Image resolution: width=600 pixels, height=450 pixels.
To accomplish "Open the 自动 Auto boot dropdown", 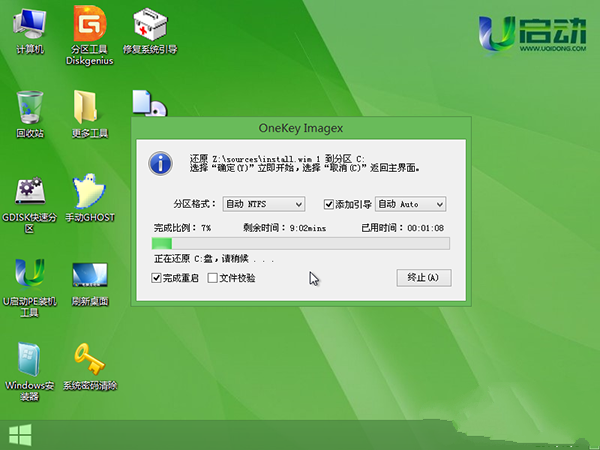I will pyautogui.click(x=411, y=204).
